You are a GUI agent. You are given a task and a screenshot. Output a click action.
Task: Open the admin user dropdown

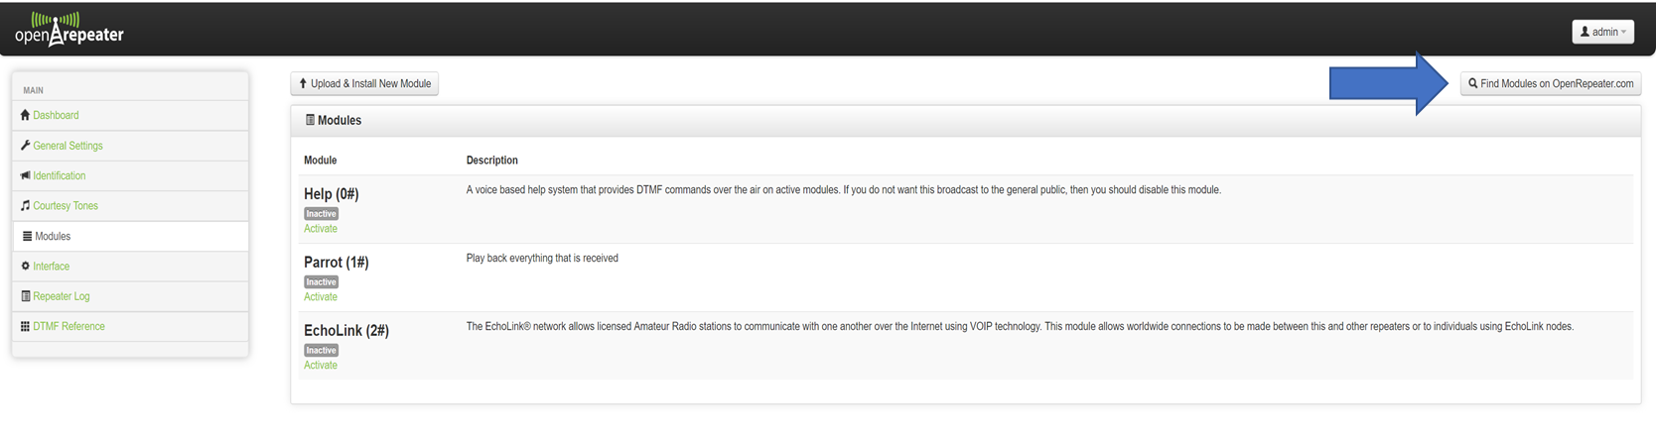click(x=1603, y=32)
